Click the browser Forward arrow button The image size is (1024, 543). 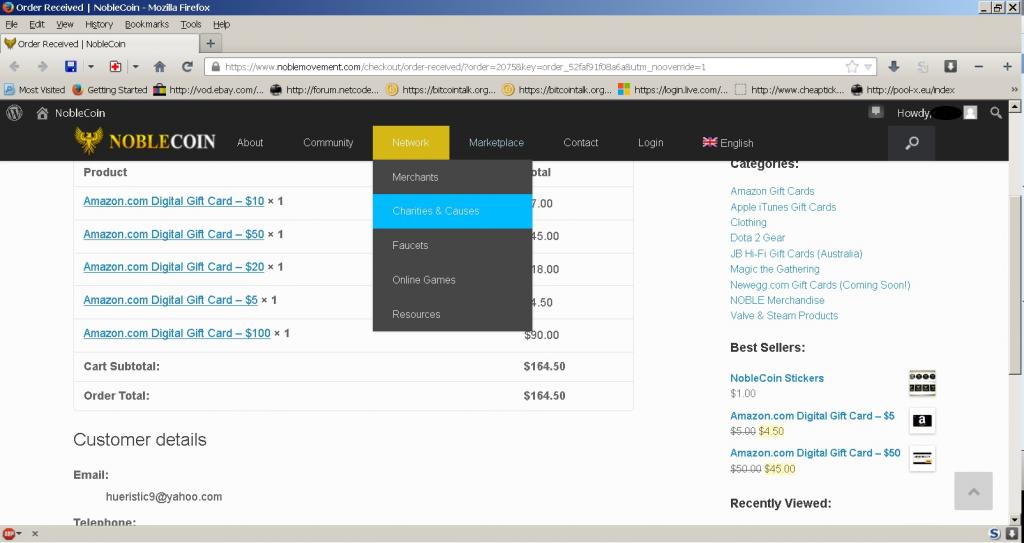coord(42,67)
